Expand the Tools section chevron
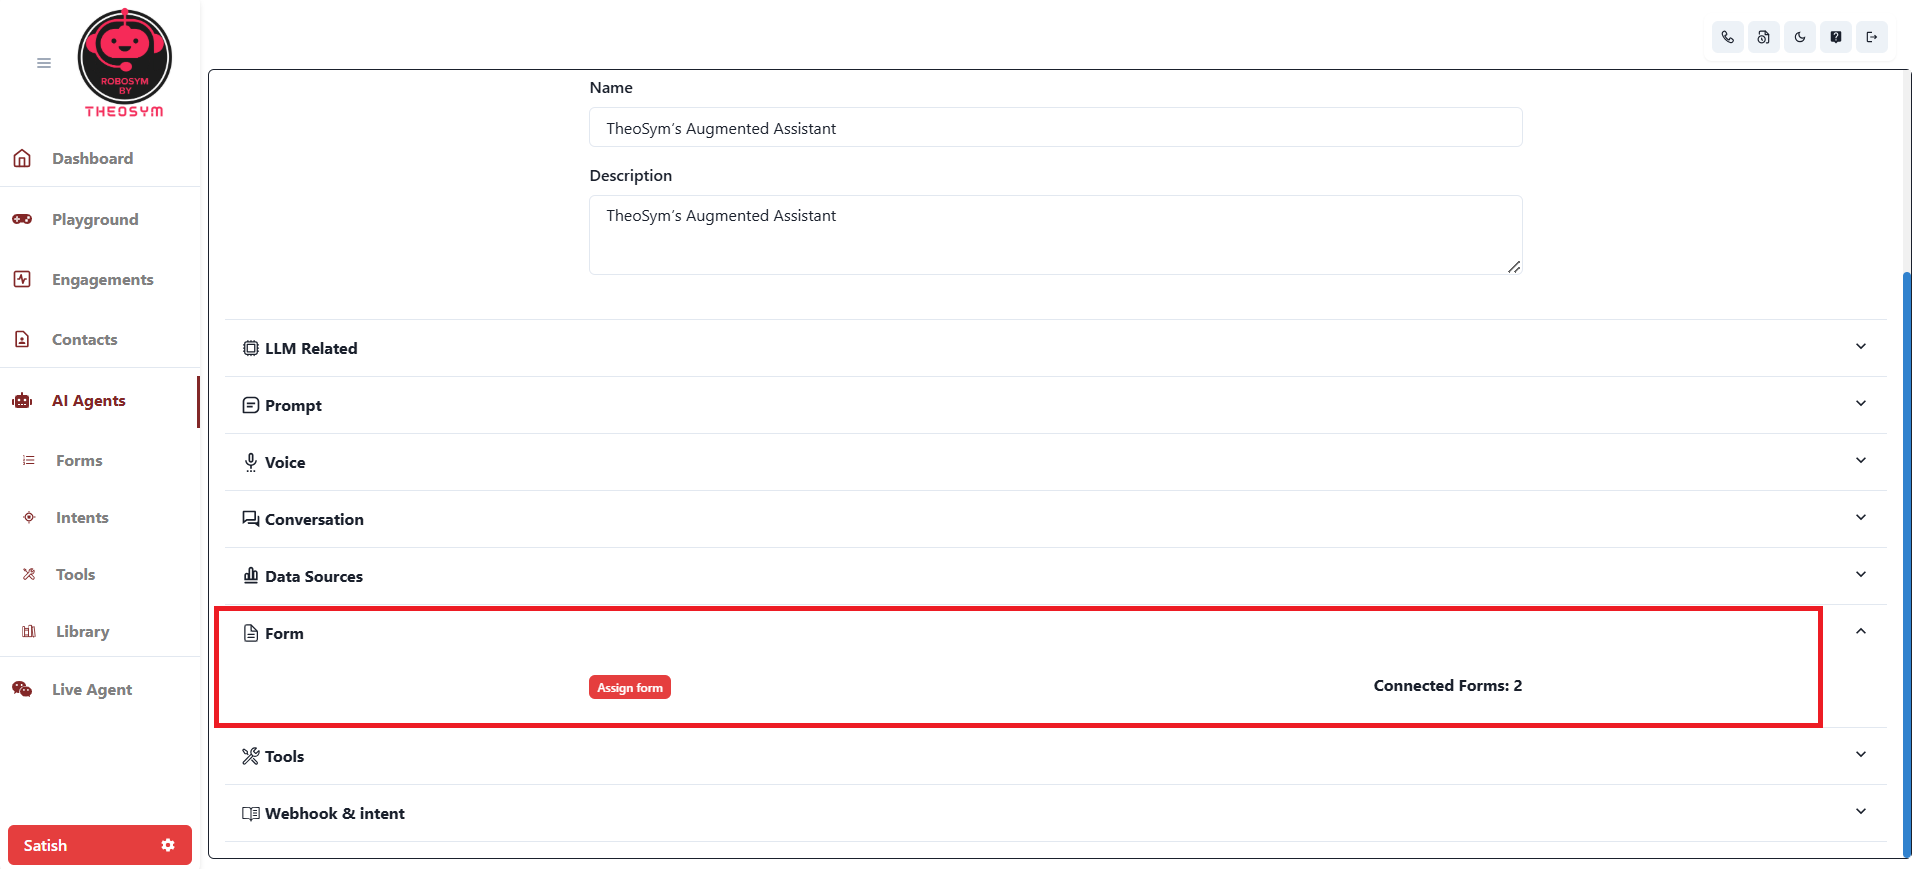1917x869 pixels. point(1861,754)
